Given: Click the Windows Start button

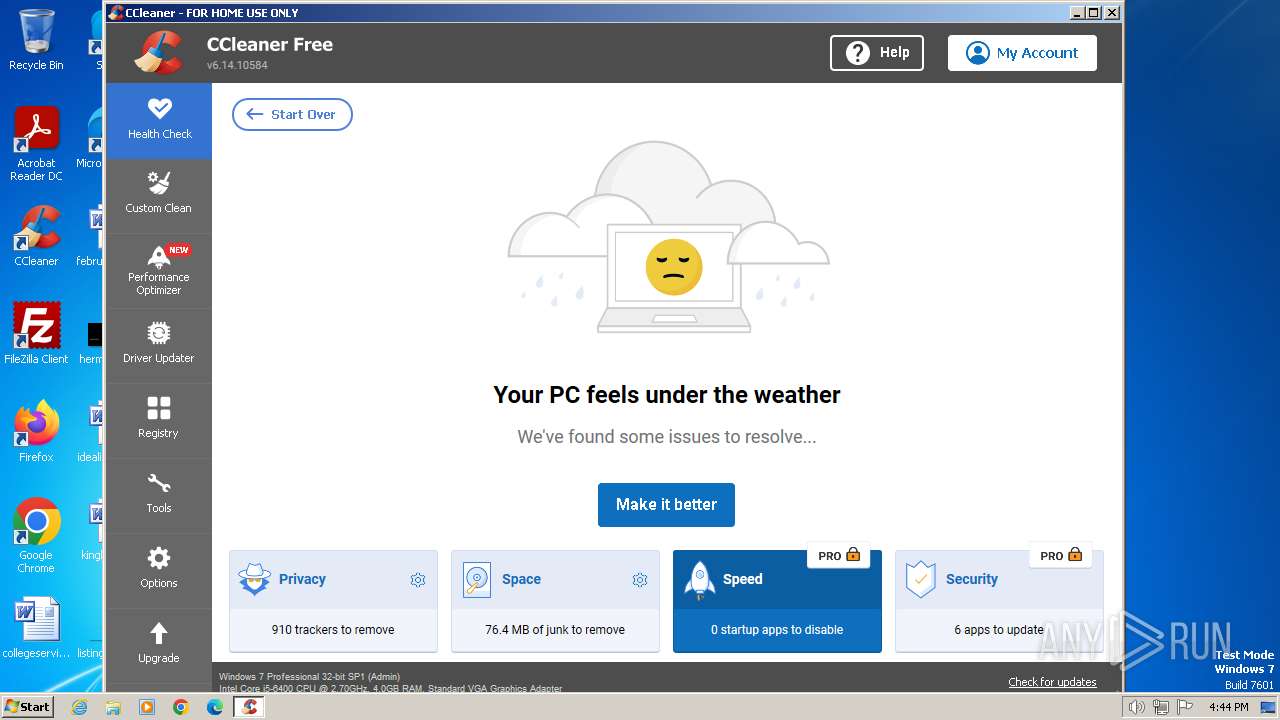Looking at the screenshot, I should click(28, 707).
